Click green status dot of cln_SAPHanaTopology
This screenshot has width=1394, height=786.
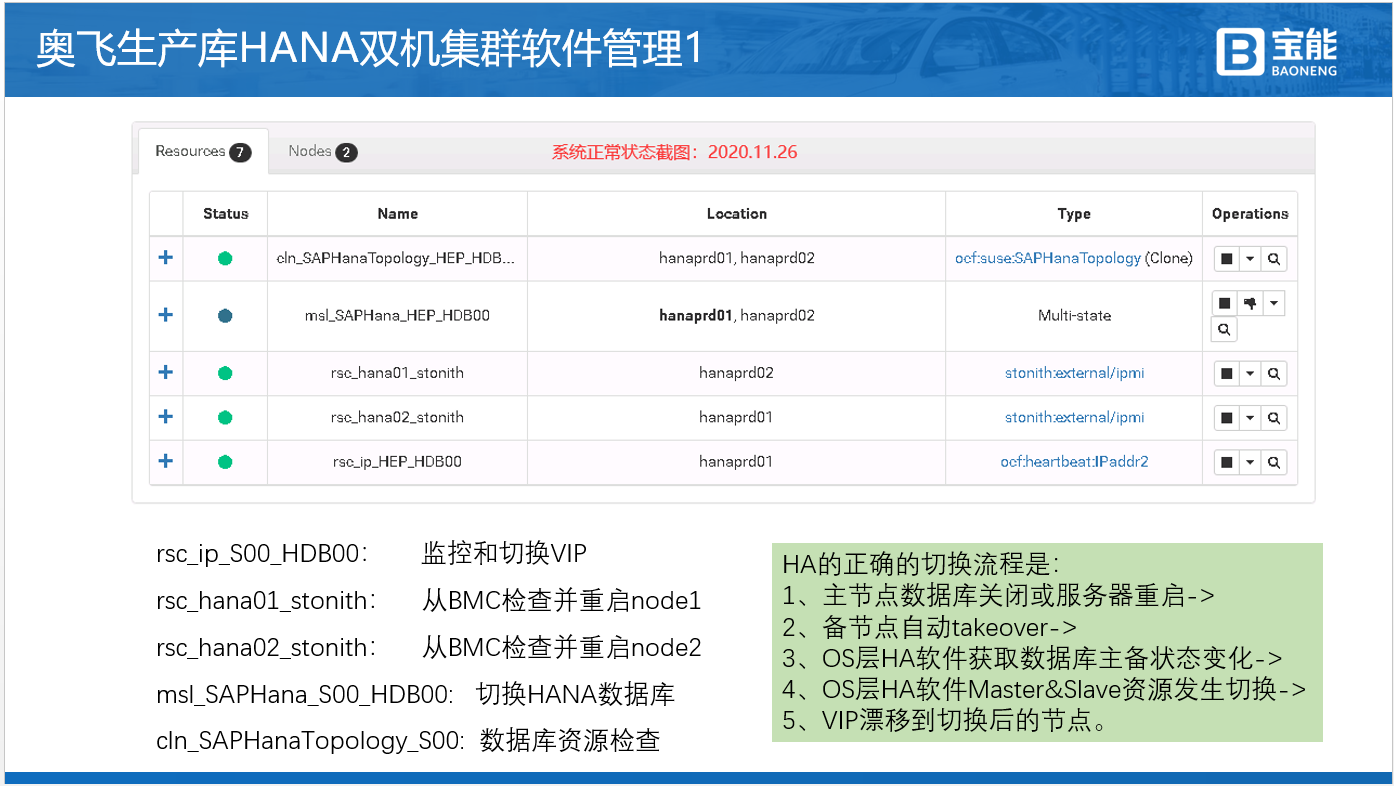click(225, 258)
